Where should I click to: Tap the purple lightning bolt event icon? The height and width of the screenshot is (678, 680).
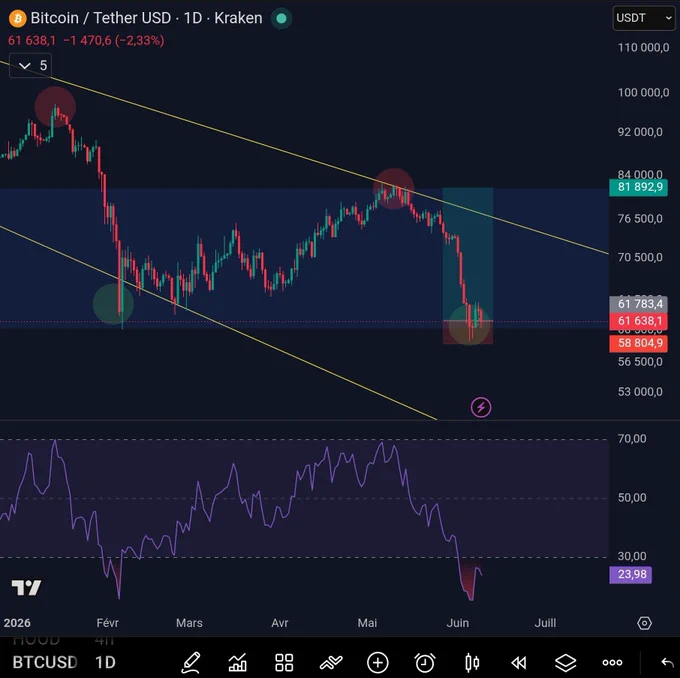(481, 407)
